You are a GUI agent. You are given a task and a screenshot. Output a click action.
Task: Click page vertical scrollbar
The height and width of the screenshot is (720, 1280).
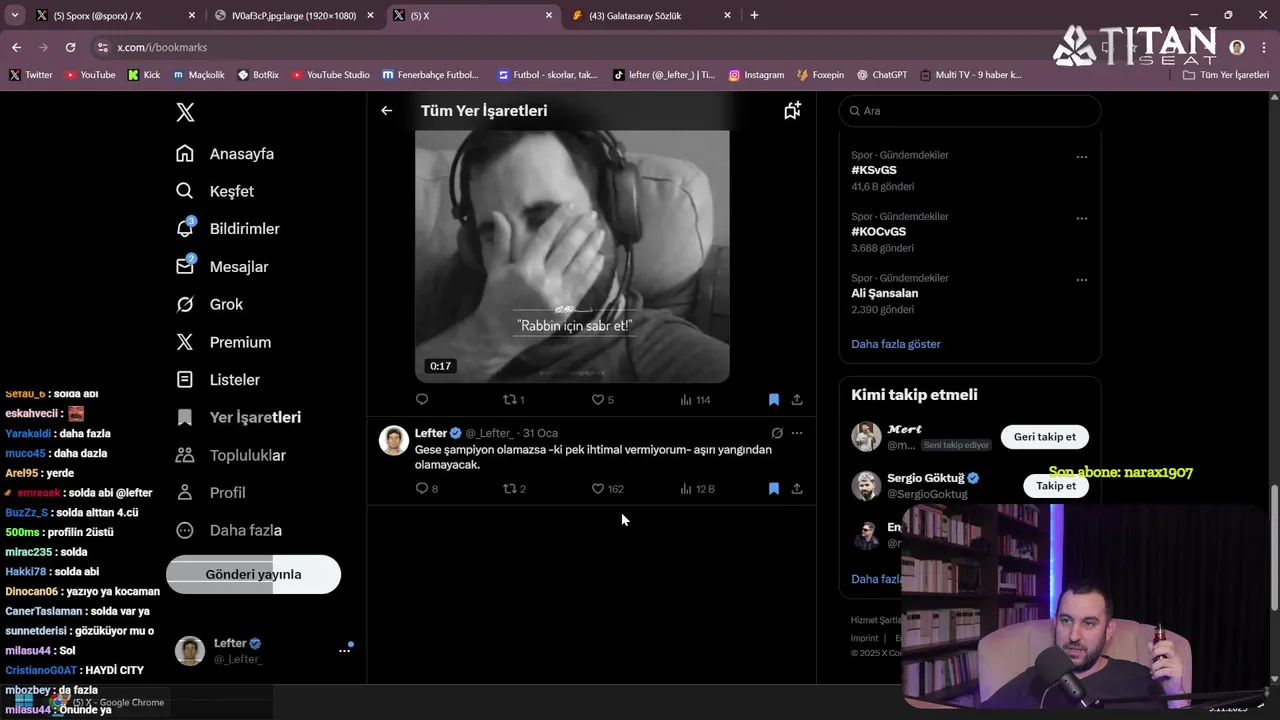(1274, 546)
